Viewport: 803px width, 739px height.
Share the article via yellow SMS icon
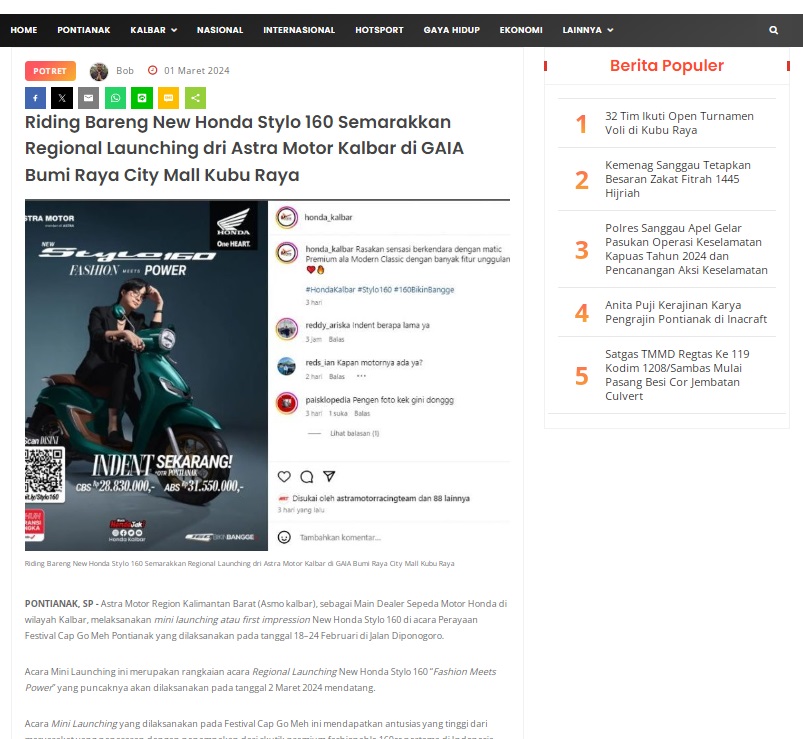pyautogui.click(x=168, y=98)
